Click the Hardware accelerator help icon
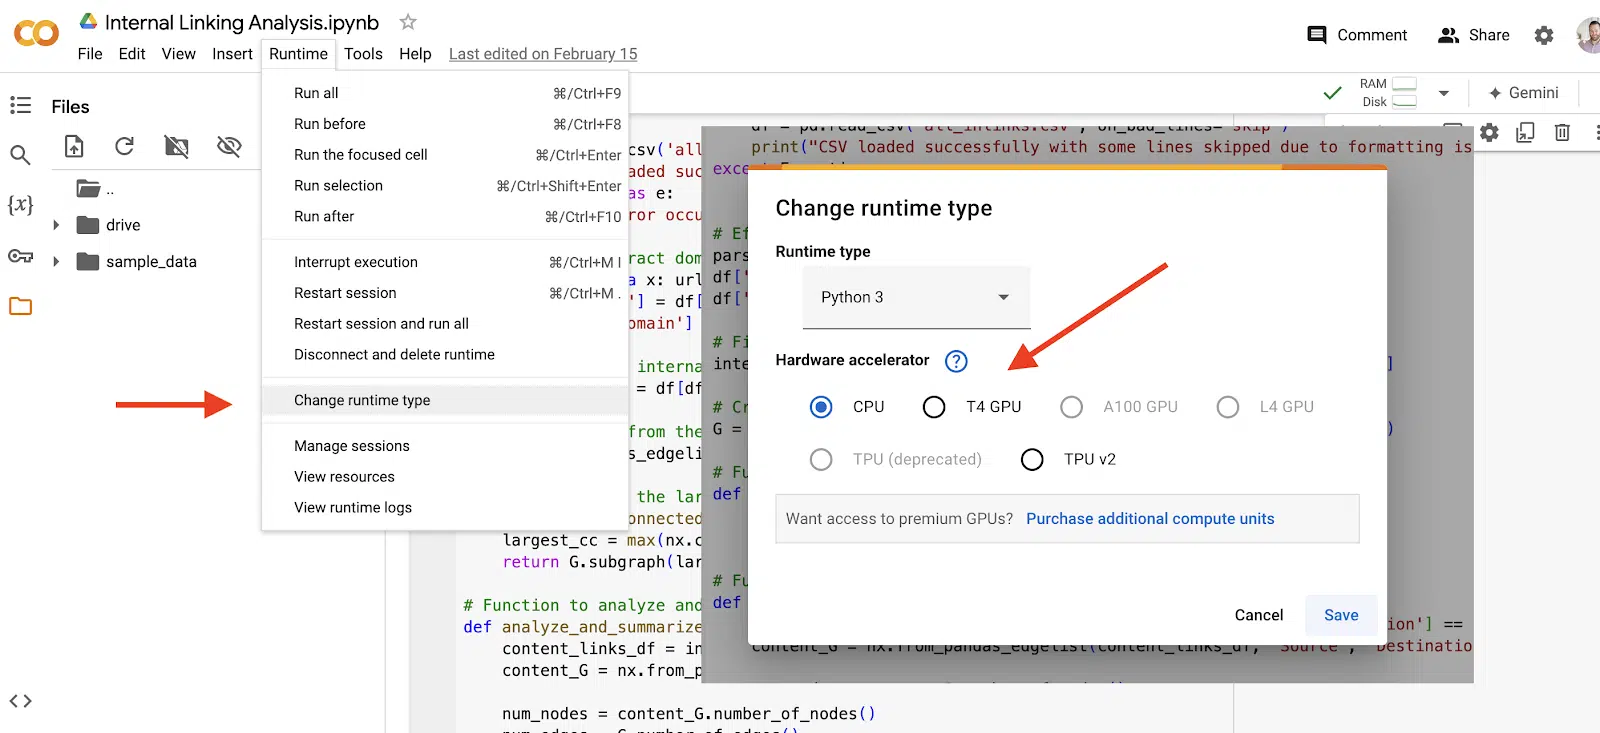The width and height of the screenshot is (1600, 733). tap(956, 361)
